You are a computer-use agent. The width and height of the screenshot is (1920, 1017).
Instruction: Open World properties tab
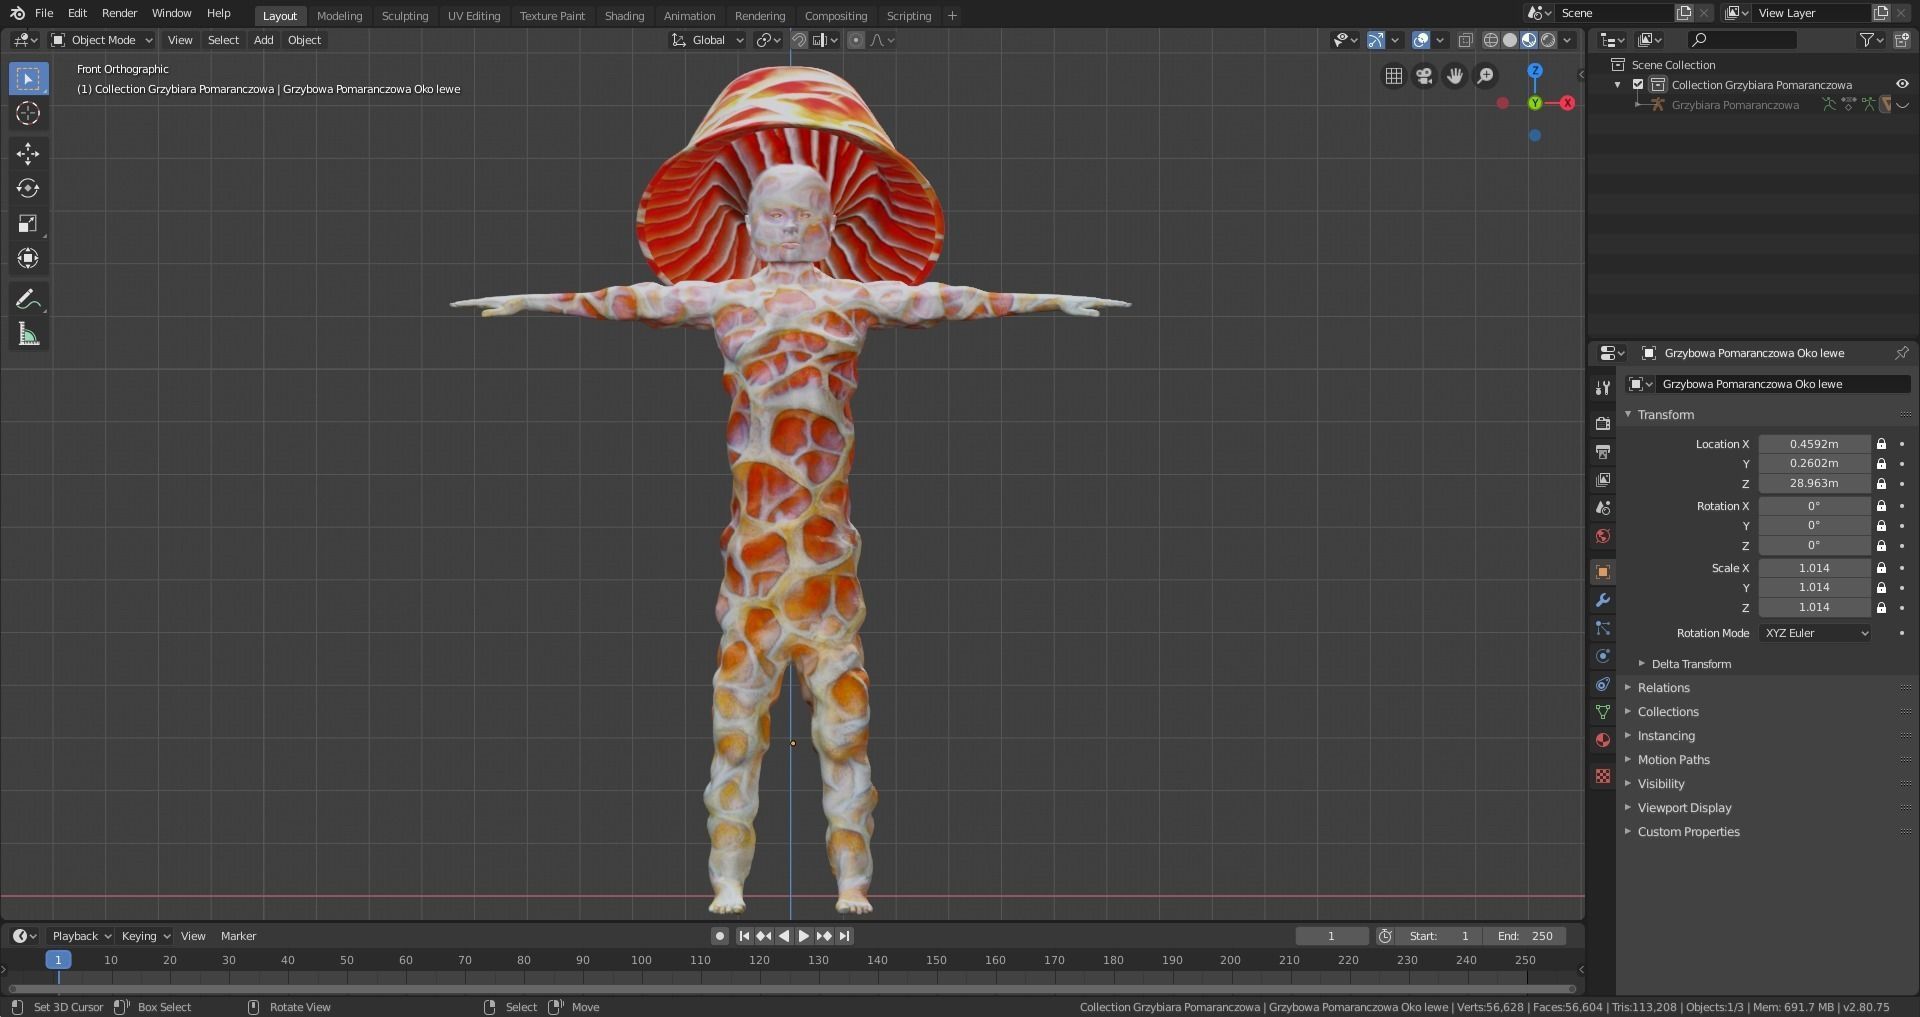[1602, 536]
